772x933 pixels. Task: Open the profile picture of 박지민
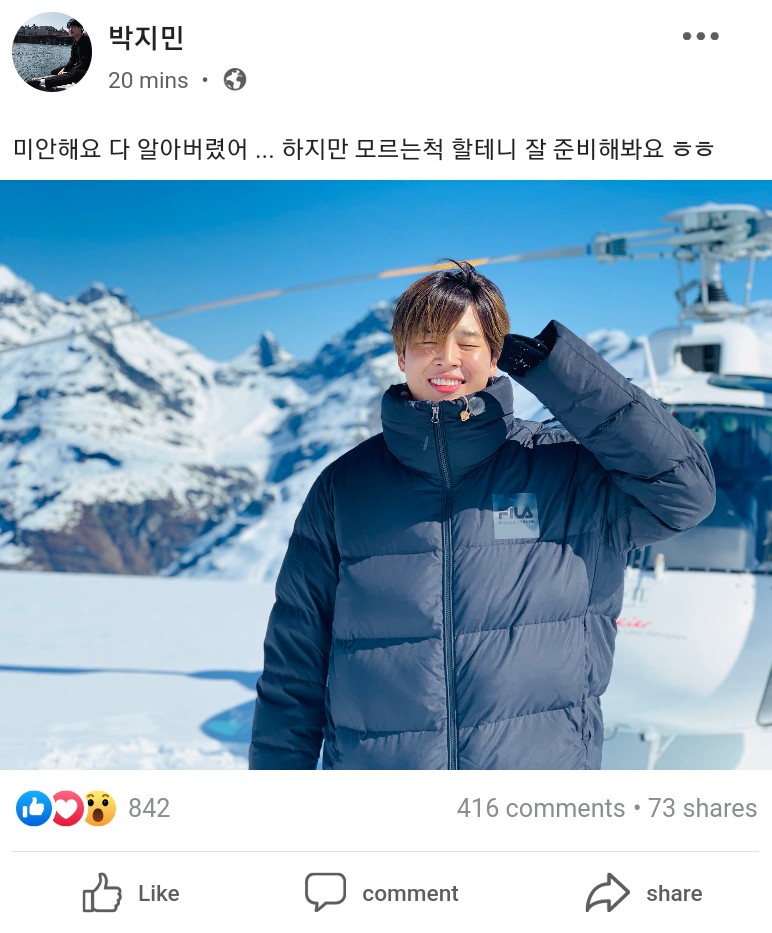(52, 52)
